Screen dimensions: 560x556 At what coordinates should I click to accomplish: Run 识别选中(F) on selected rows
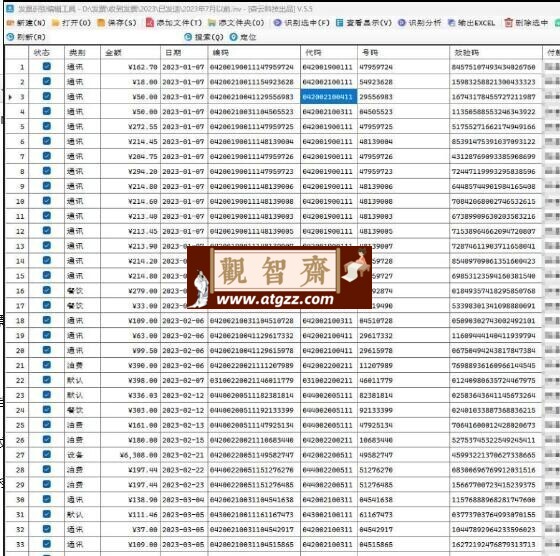click(301, 23)
